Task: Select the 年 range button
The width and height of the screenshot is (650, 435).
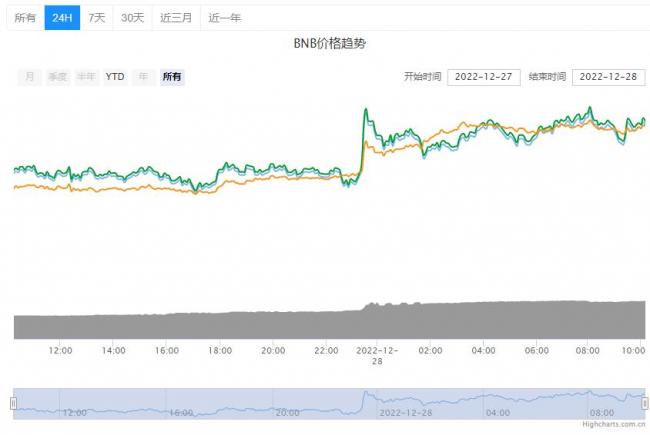Action: pos(144,77)
